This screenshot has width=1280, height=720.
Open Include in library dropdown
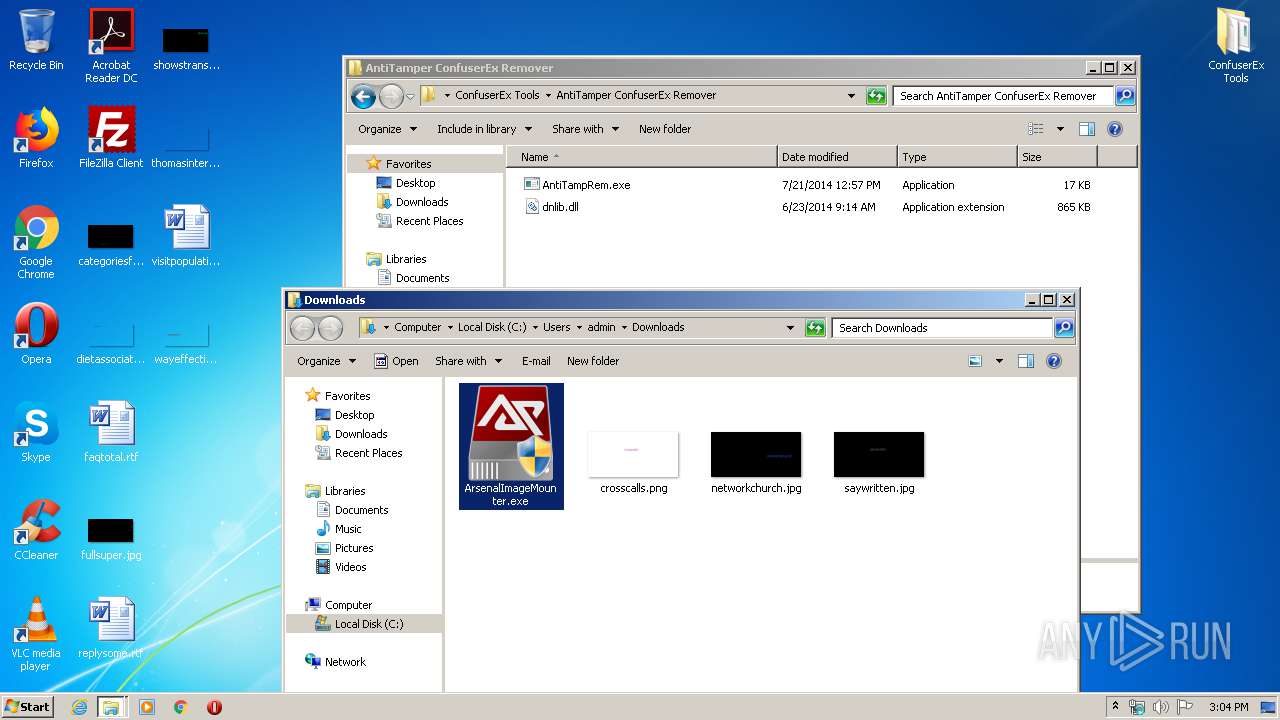(x=484, y=129)
